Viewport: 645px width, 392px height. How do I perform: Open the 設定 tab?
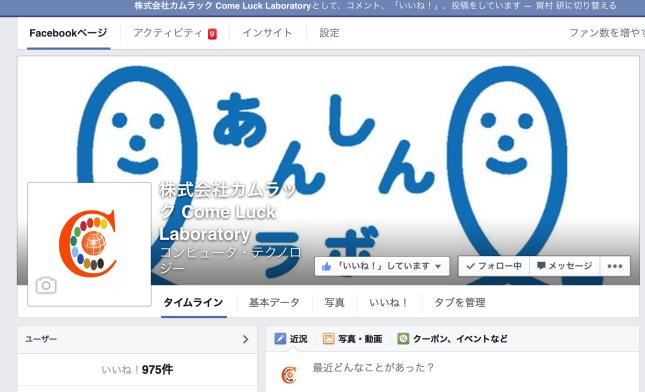(329, 33)
